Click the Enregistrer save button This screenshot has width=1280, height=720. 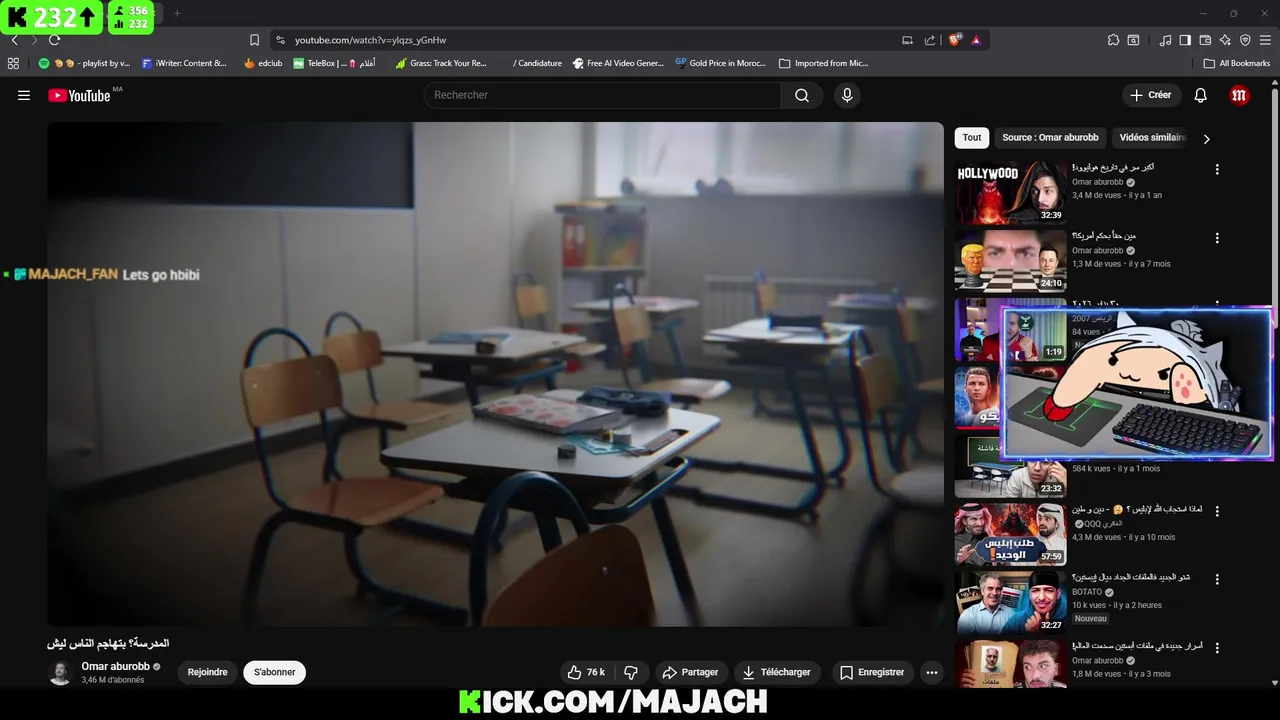pos(871,672)
